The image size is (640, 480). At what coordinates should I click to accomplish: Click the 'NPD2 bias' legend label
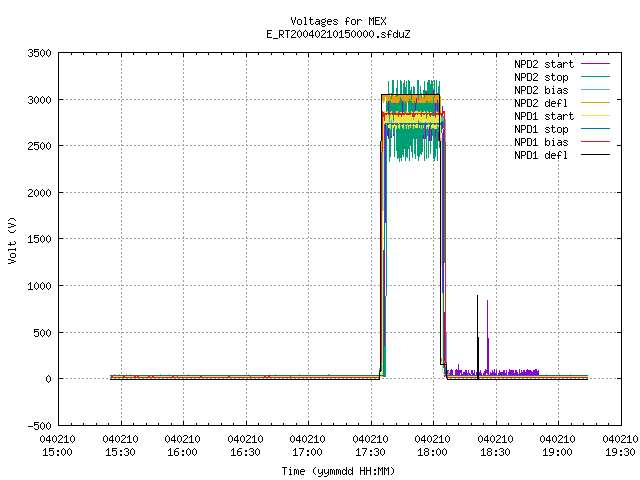(541, 90)
